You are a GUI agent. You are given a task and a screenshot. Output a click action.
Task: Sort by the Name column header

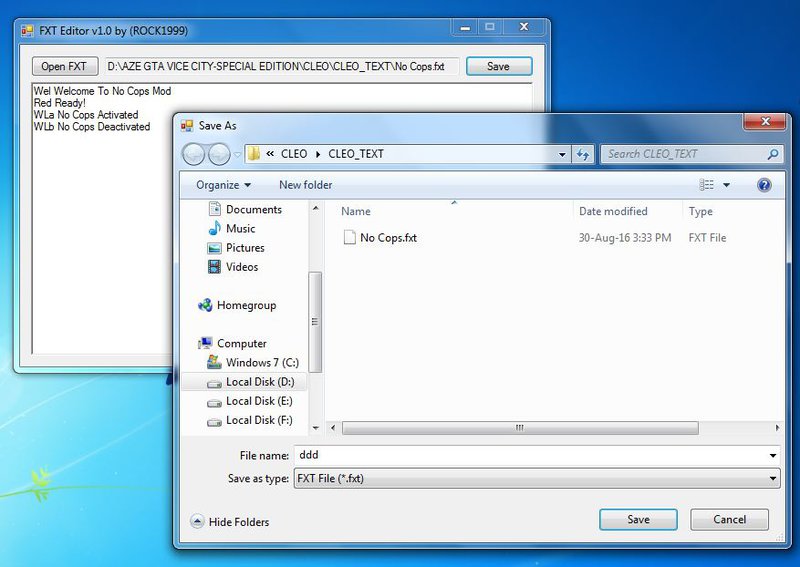(356, 211)
